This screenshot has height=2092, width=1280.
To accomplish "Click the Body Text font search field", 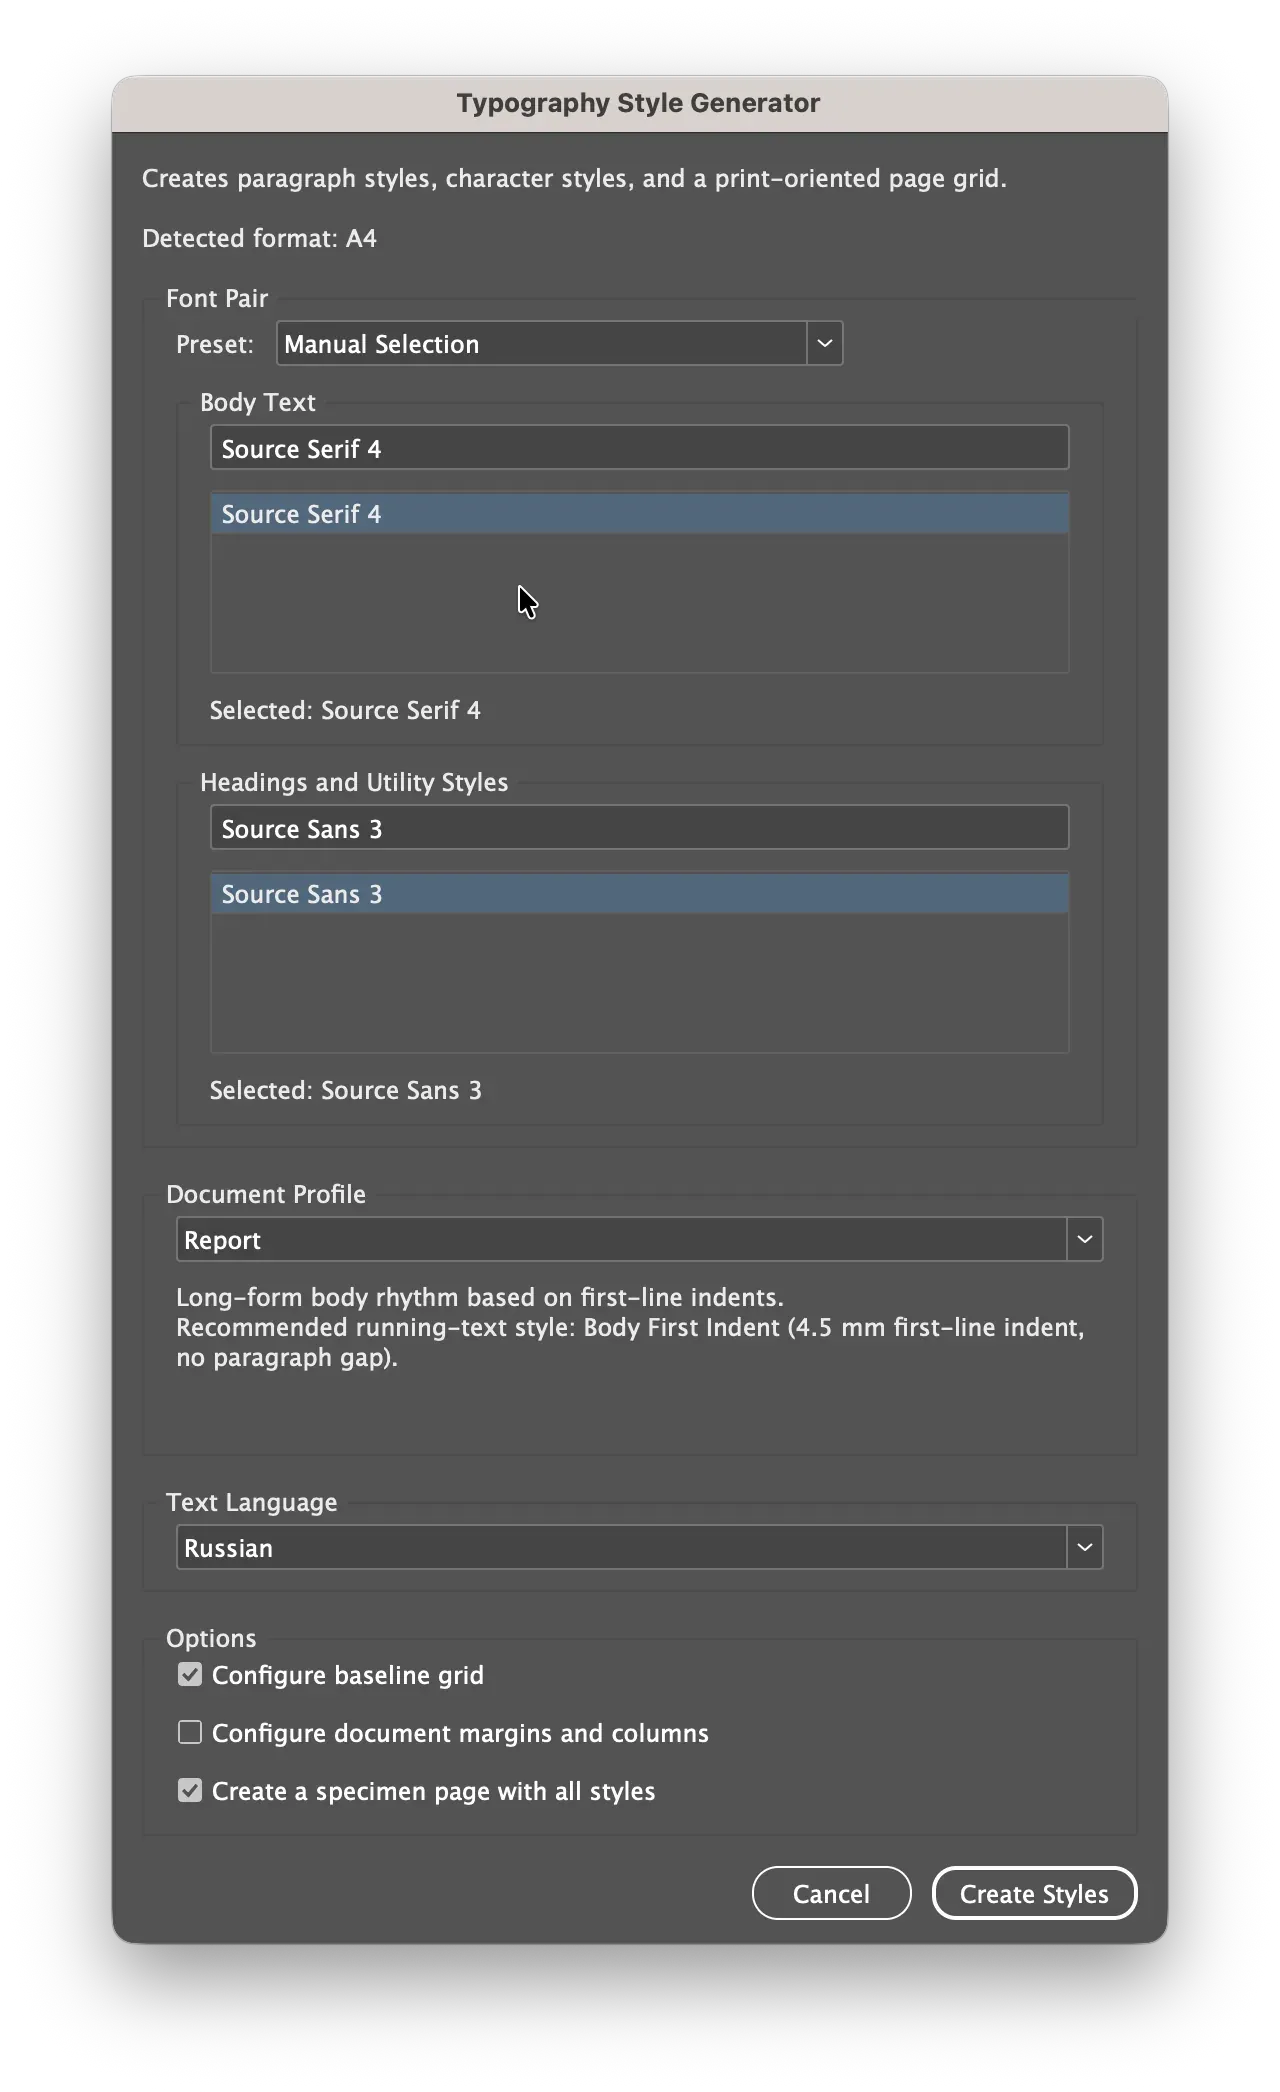I will pos(639,448).
